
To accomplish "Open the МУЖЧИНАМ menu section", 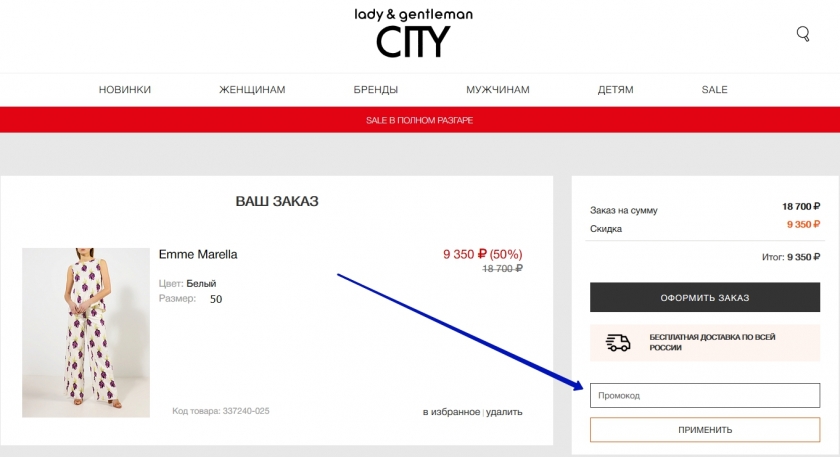I will pyautogui.click(x=498, y=89).
